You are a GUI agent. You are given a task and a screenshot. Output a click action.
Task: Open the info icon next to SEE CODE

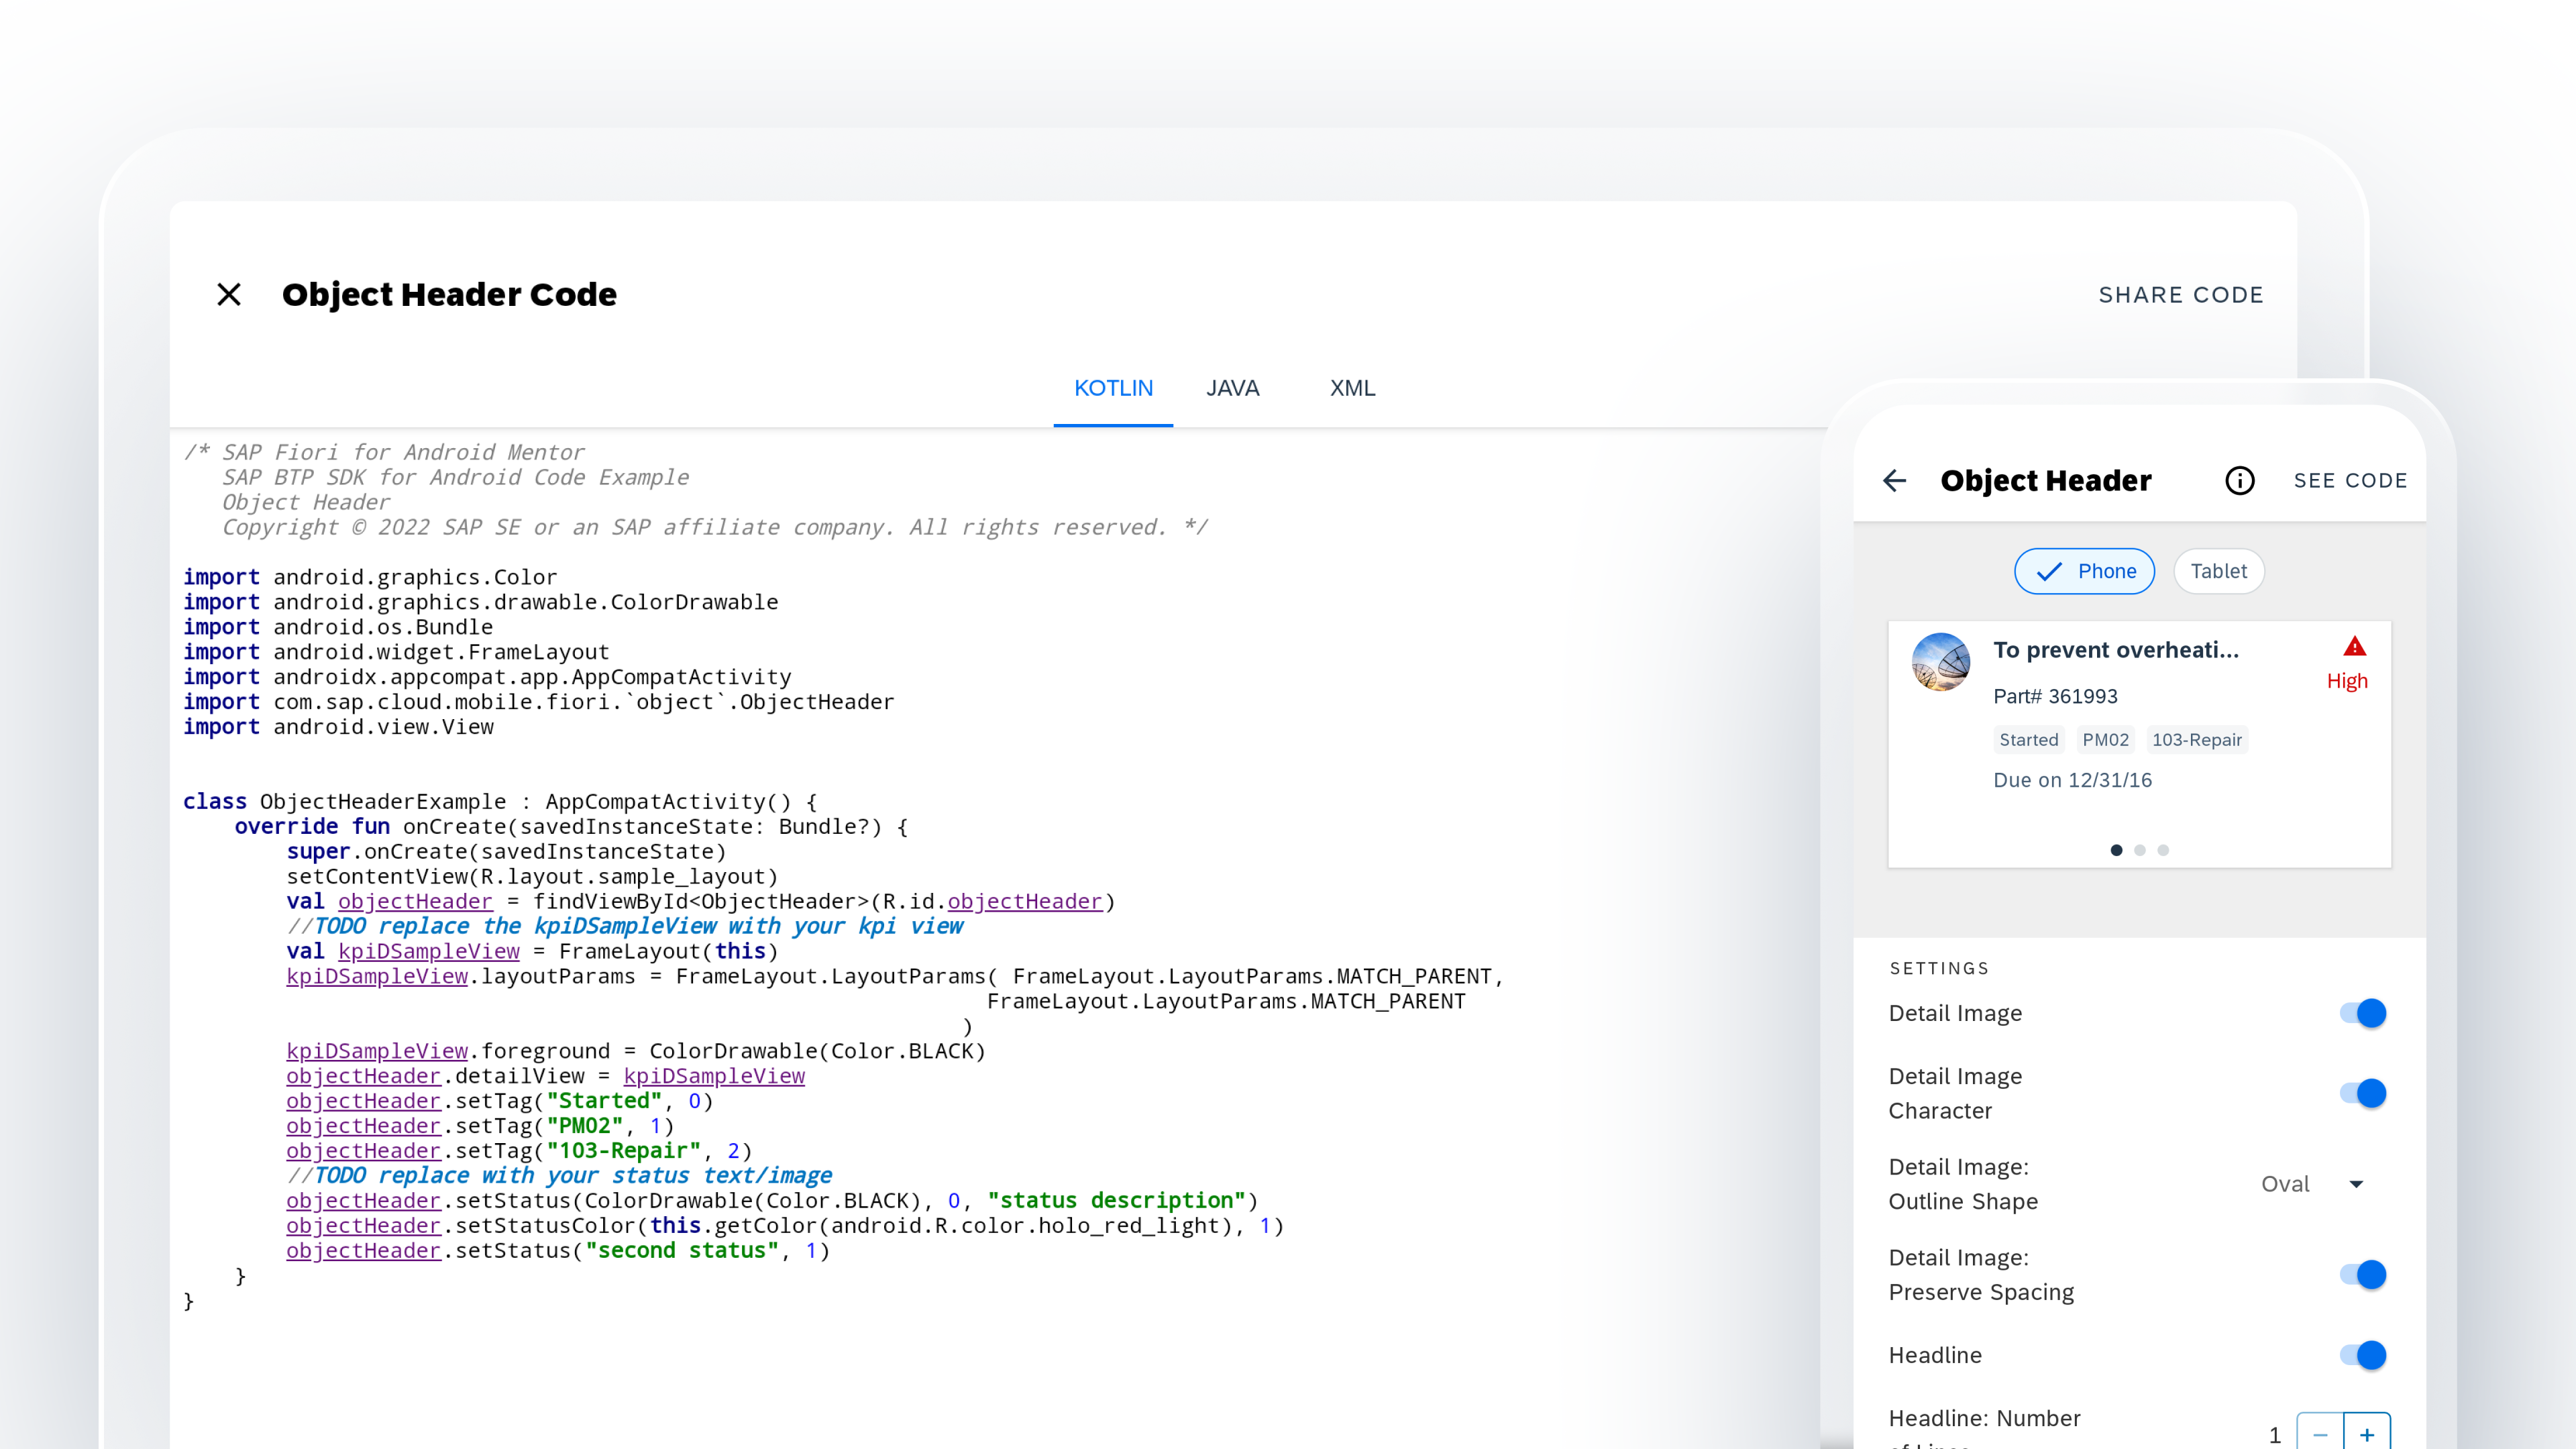2240,481
